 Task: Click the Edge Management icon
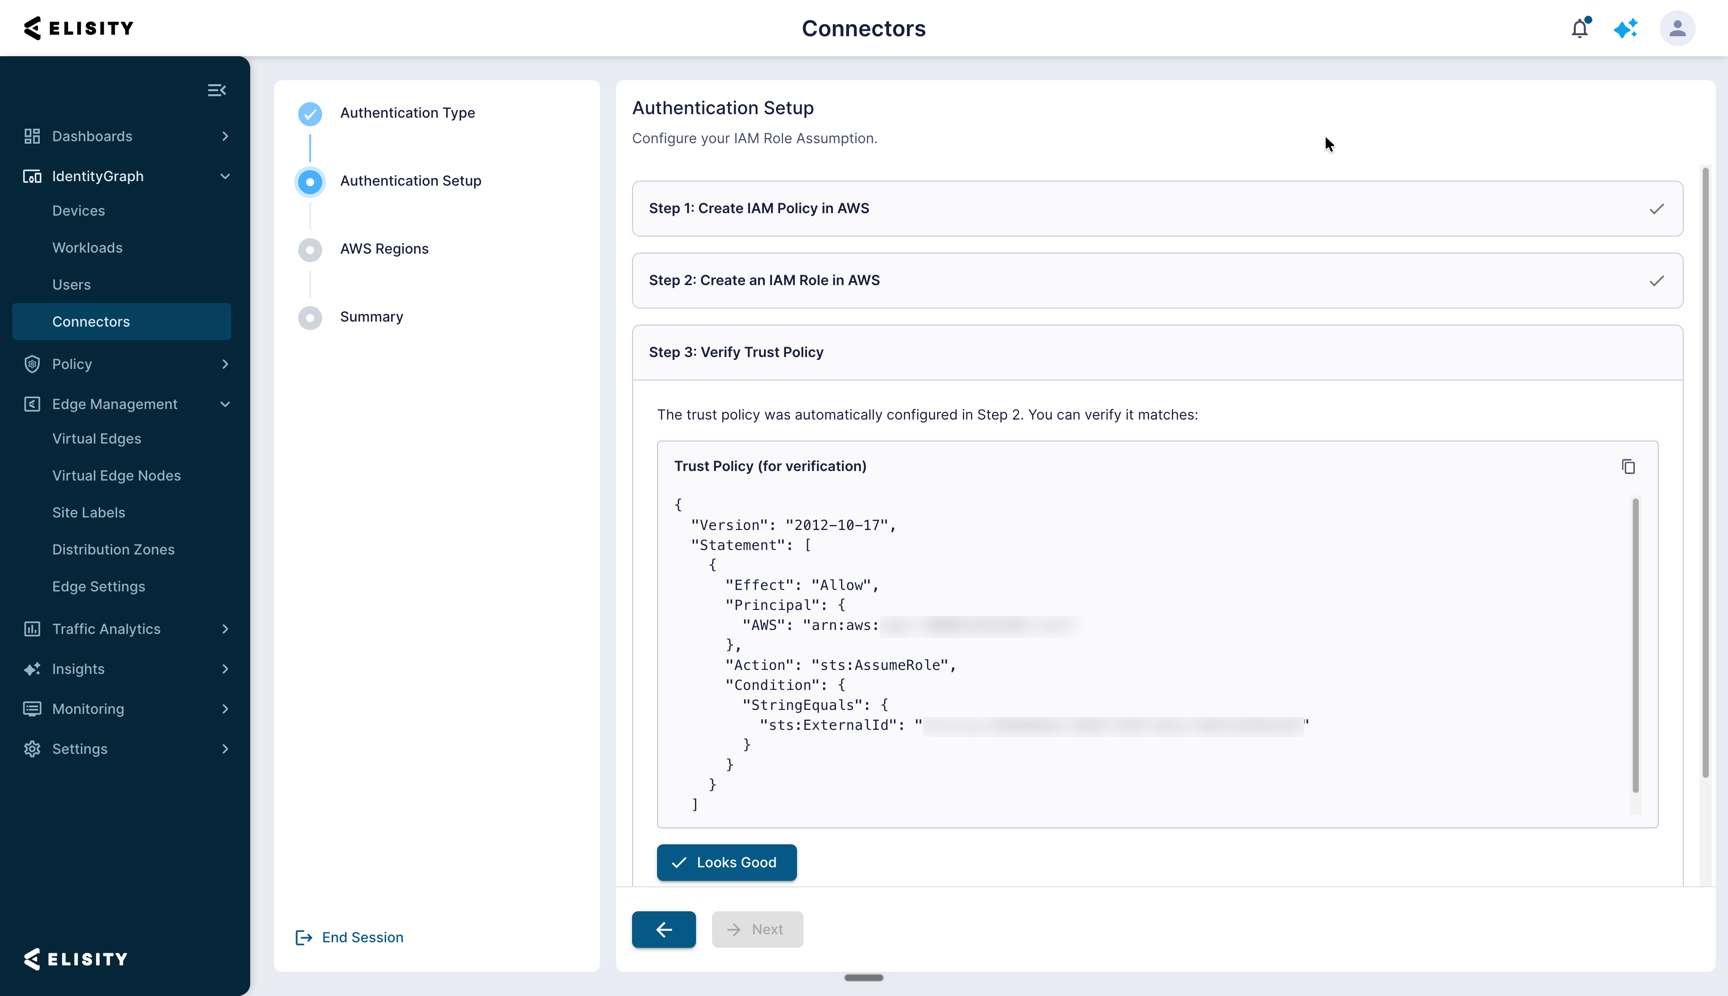[x=32, y=404]
